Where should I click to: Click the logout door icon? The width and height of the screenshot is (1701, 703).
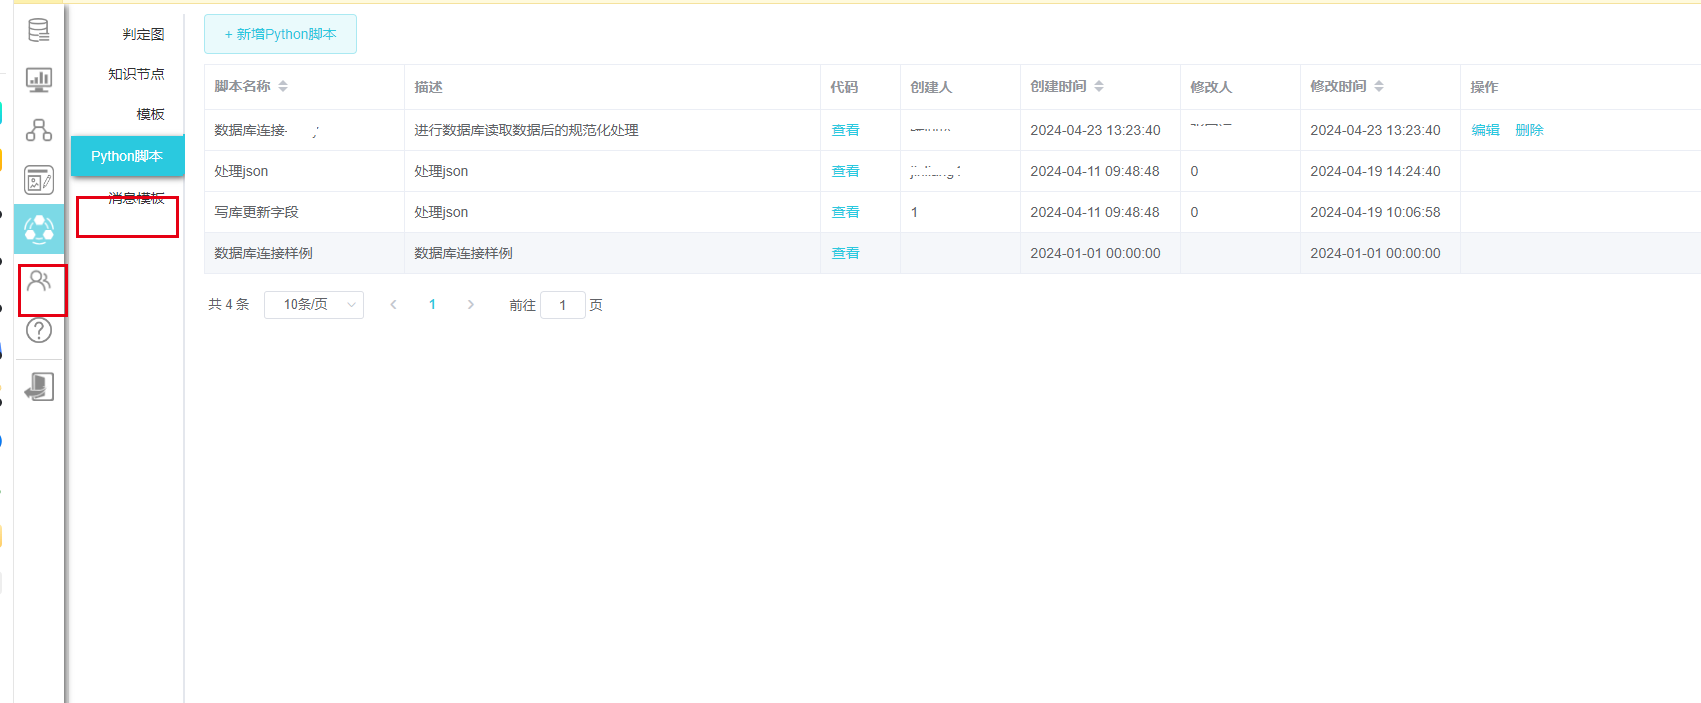click(39, 387)
